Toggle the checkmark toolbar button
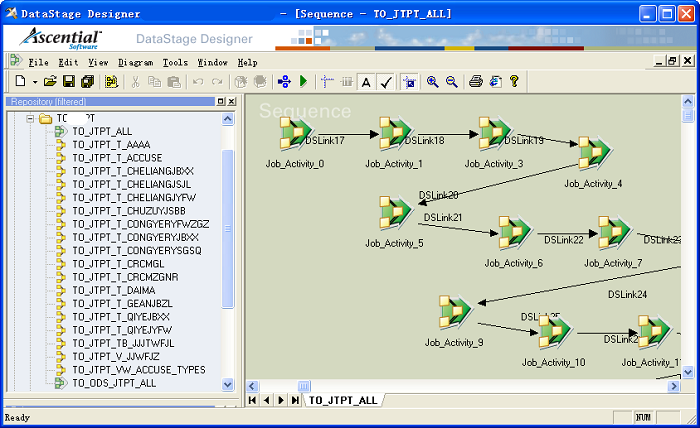Viewport: 700px width, 428px height. (386, 82)
